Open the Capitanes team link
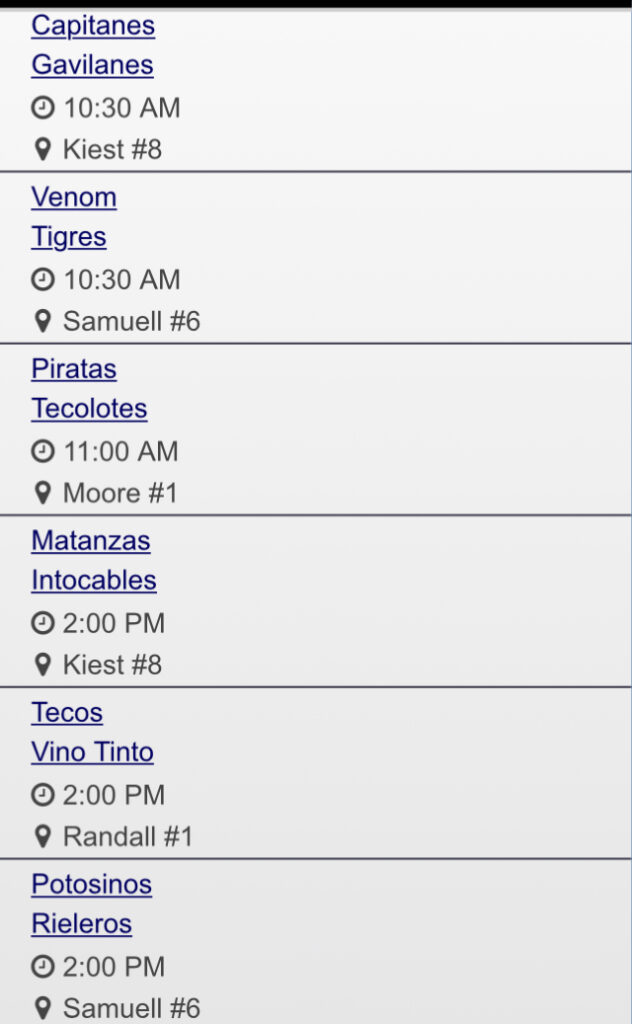Image resolution: width=632 pixels, height=1024 pixels. 93,25
